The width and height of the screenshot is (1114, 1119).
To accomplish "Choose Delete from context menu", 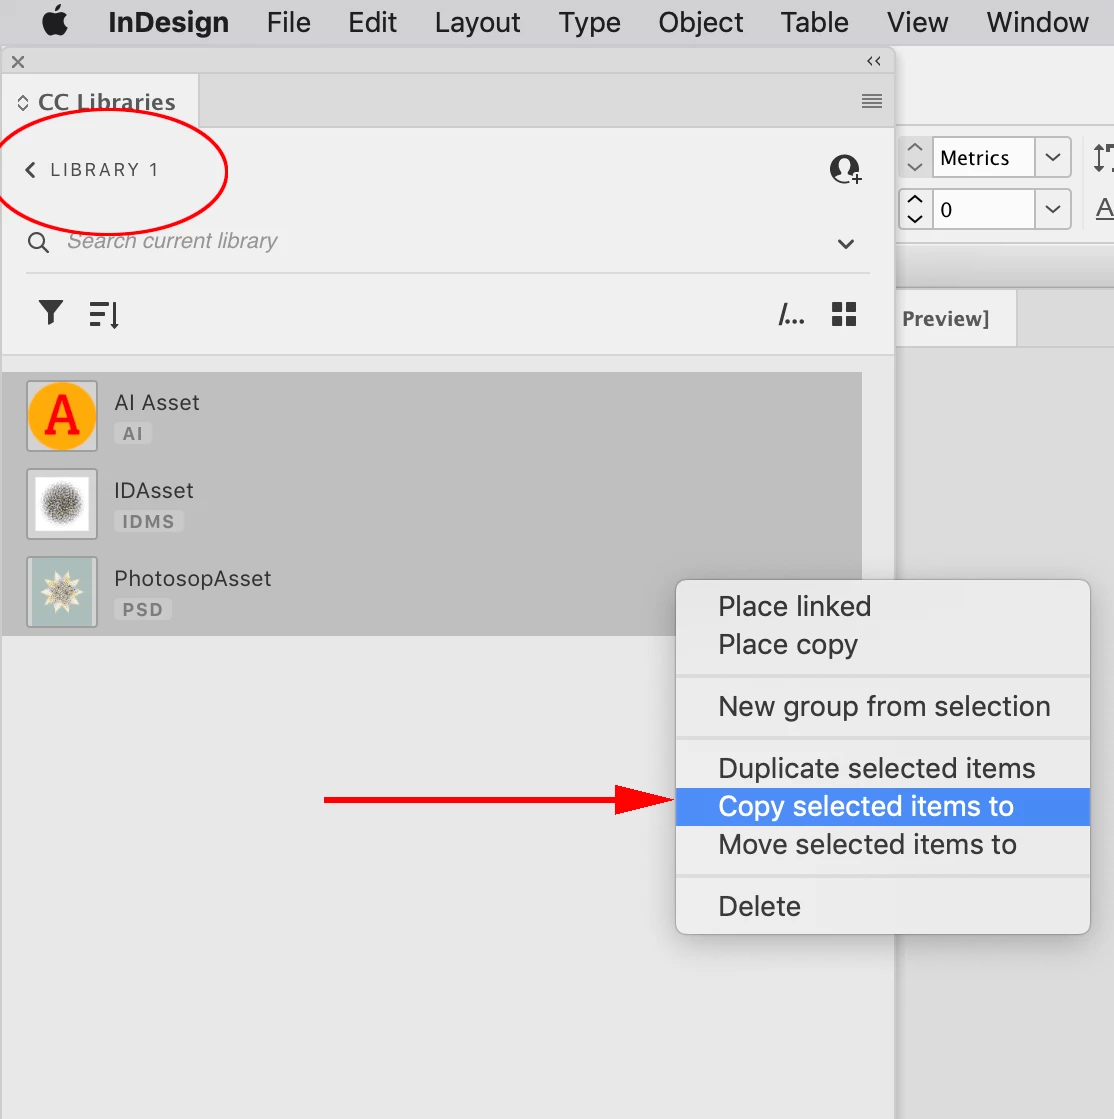I will [x=883, y=906].
